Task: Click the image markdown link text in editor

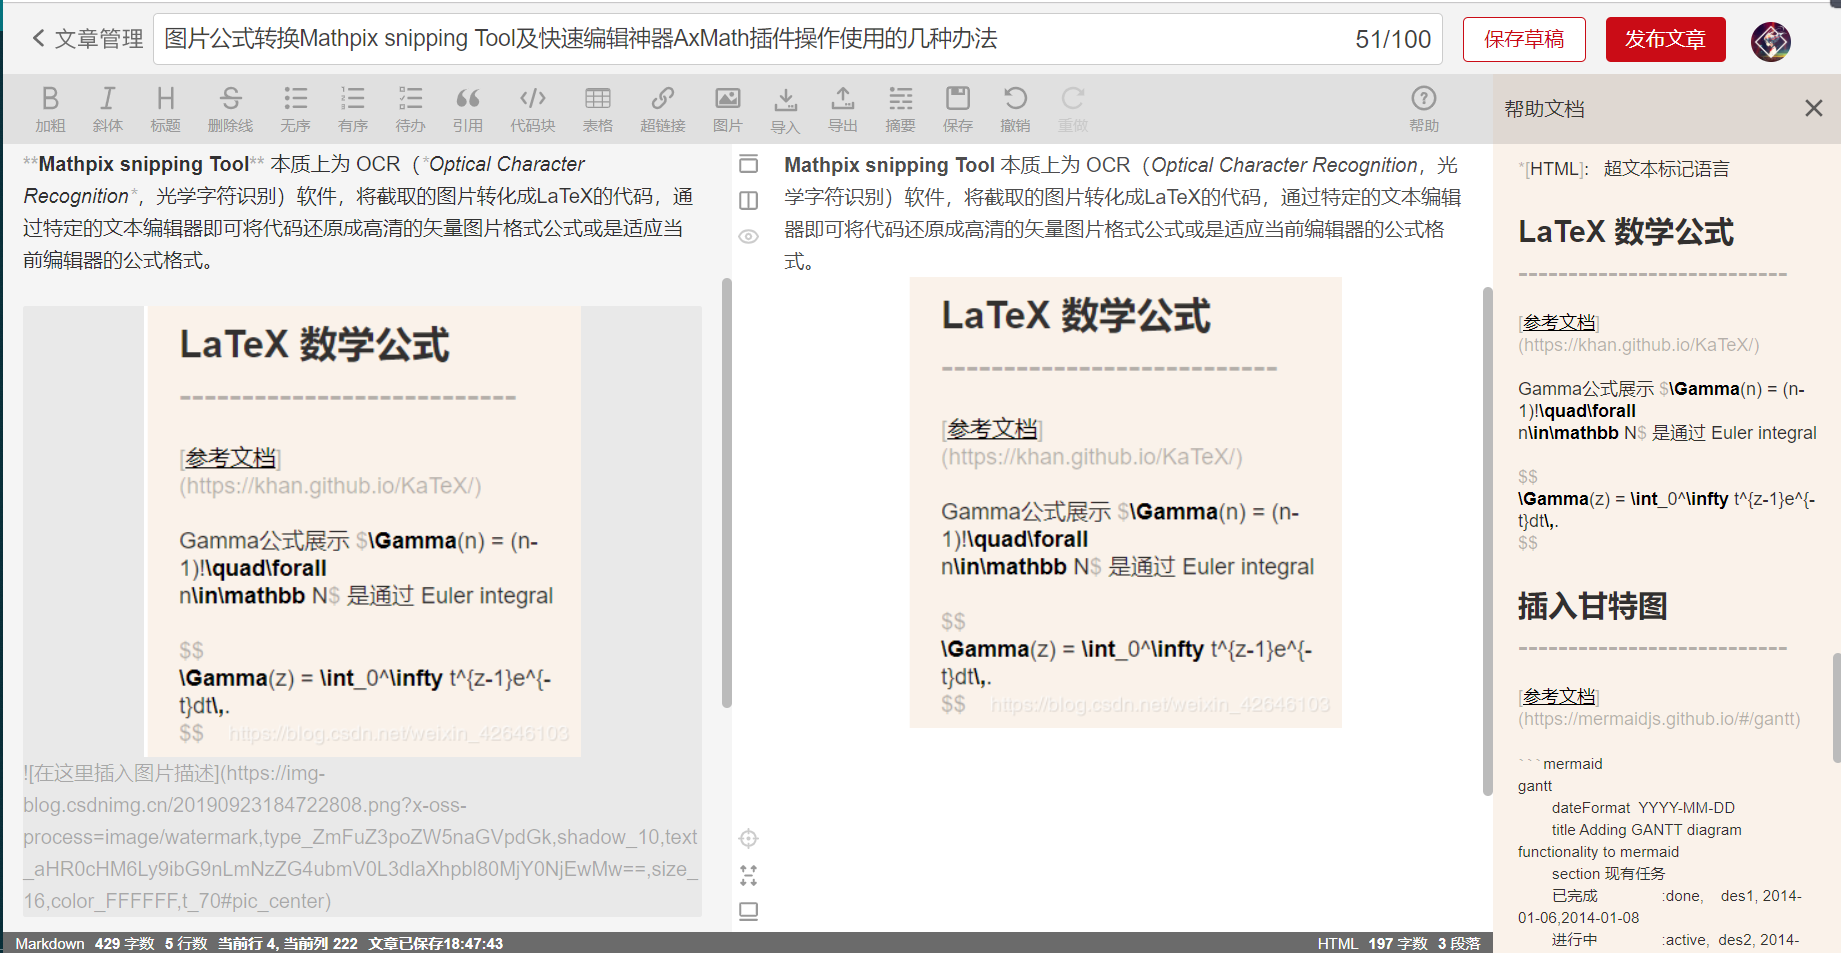Action: pos(361,837)
